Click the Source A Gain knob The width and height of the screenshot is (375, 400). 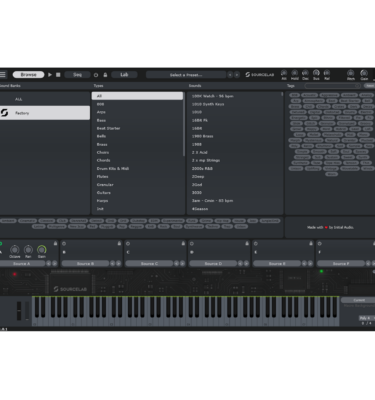pos(42,249)
